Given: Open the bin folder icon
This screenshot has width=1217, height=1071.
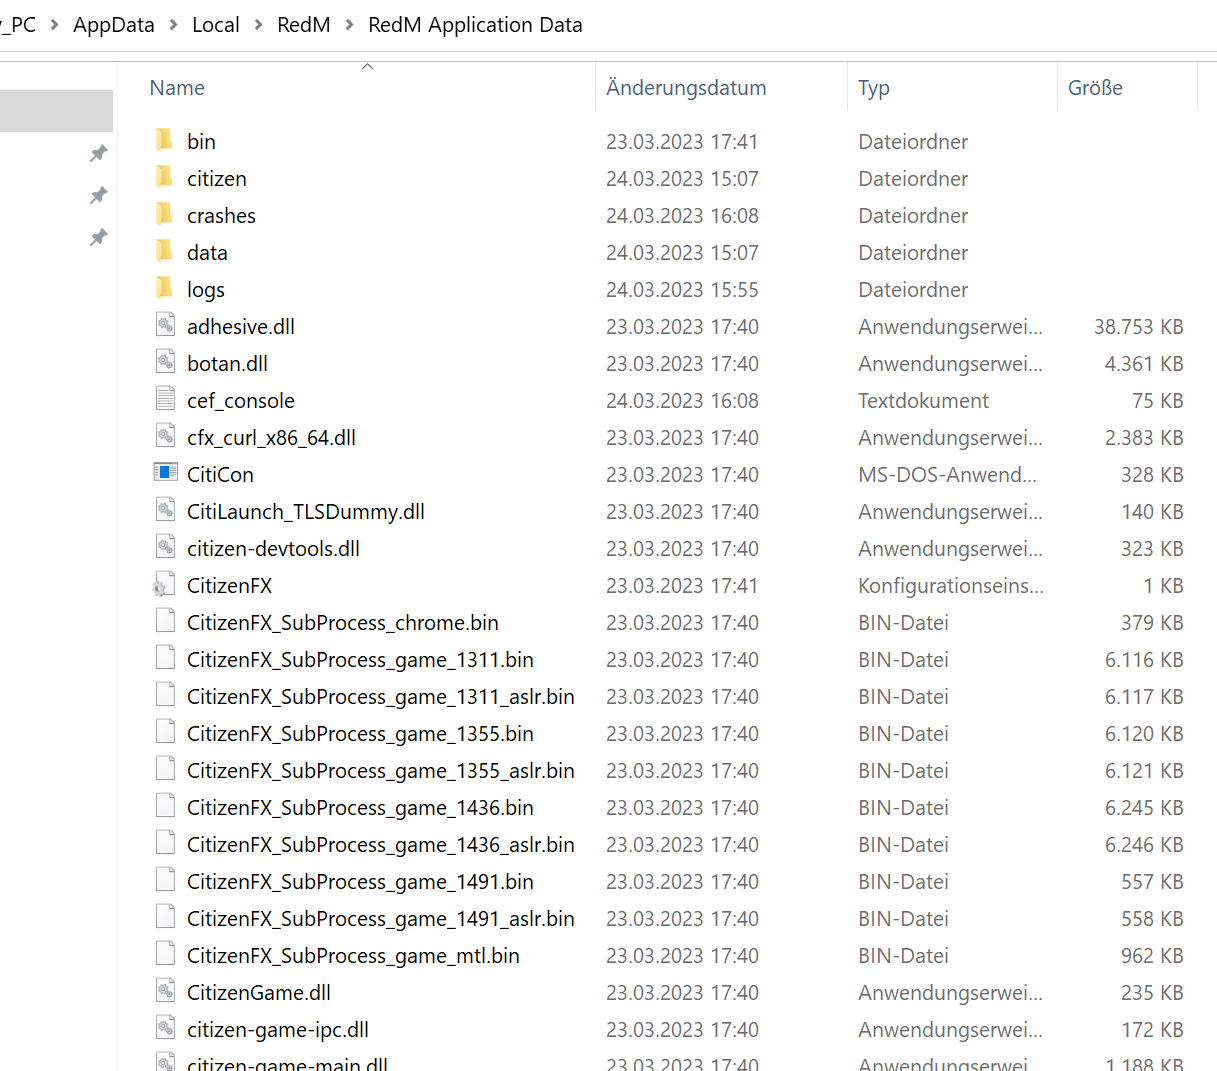Looking at the screenshot, I should (x=165, y=140).
